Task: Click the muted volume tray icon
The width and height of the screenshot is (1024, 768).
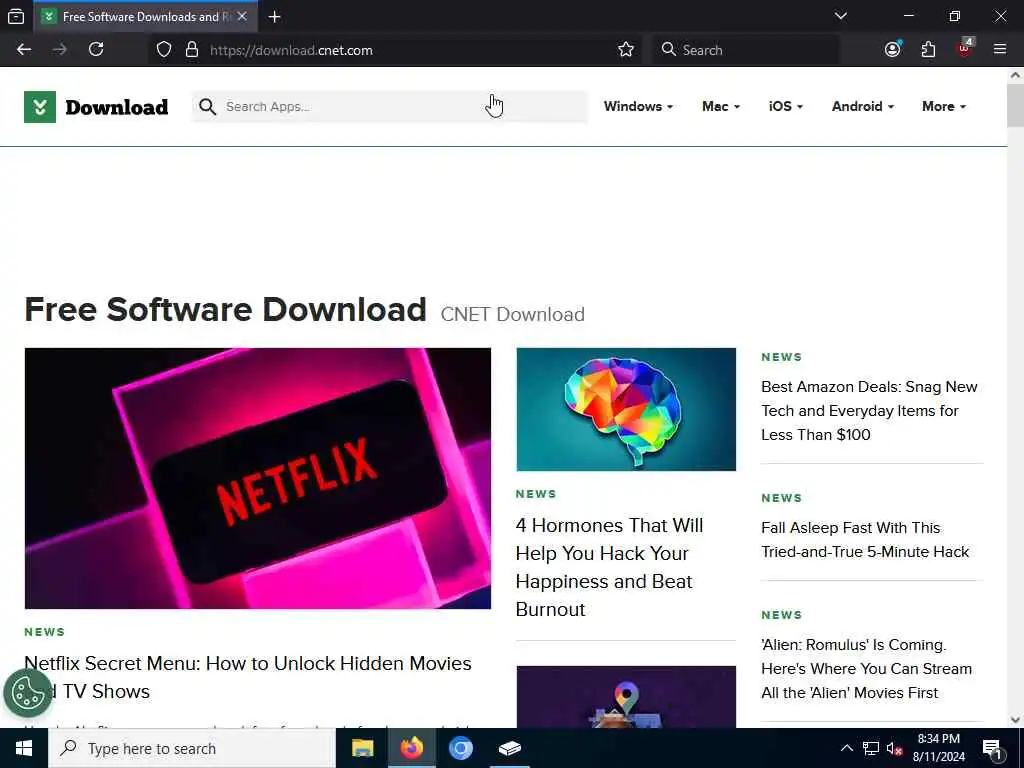Action: click(x=894, y=748)
